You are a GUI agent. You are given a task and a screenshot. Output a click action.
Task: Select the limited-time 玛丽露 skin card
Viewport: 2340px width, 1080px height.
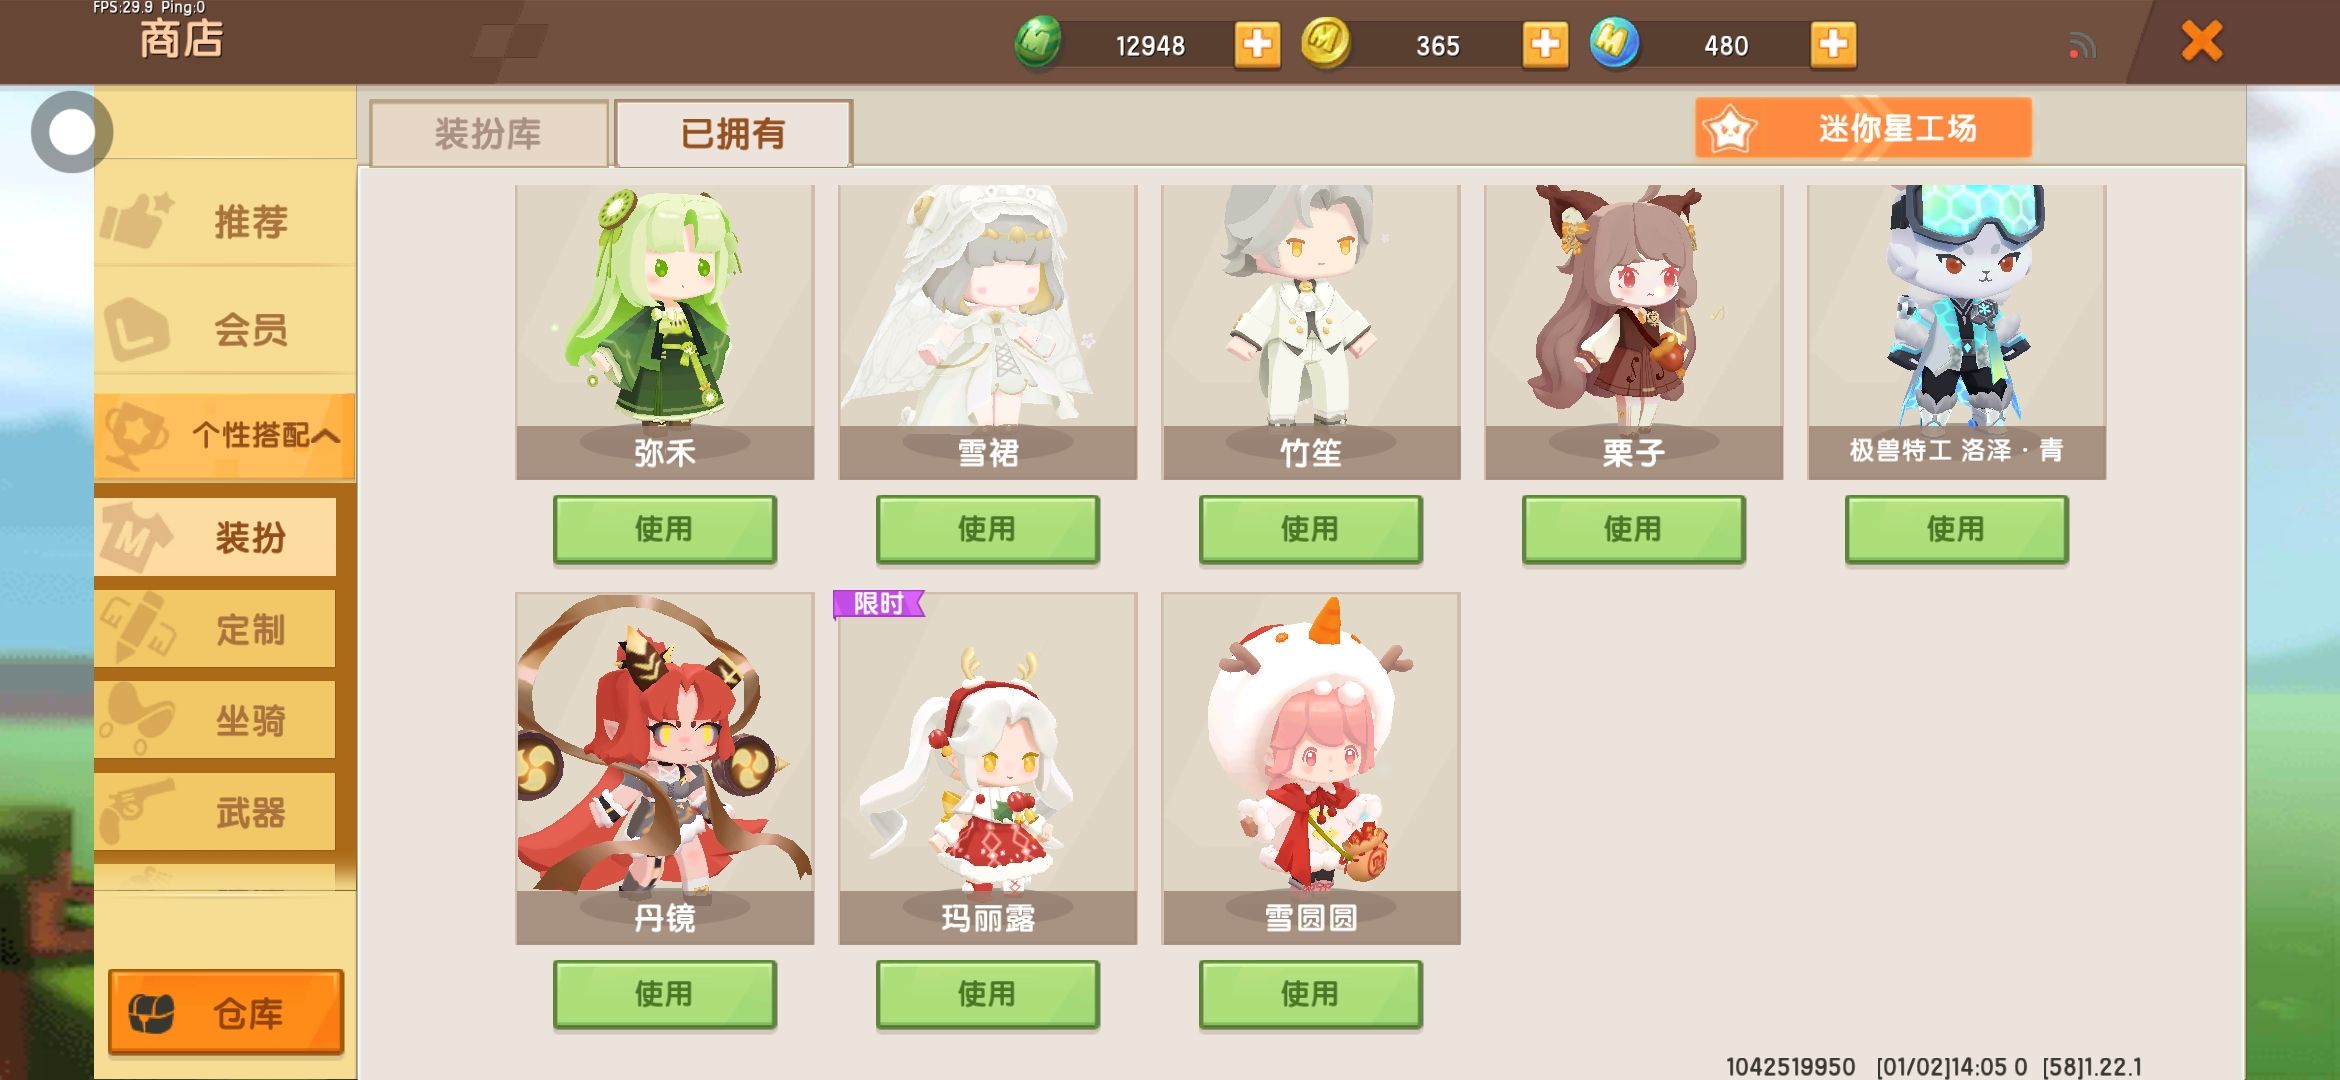pyautogui.click(x=988, y=768)
